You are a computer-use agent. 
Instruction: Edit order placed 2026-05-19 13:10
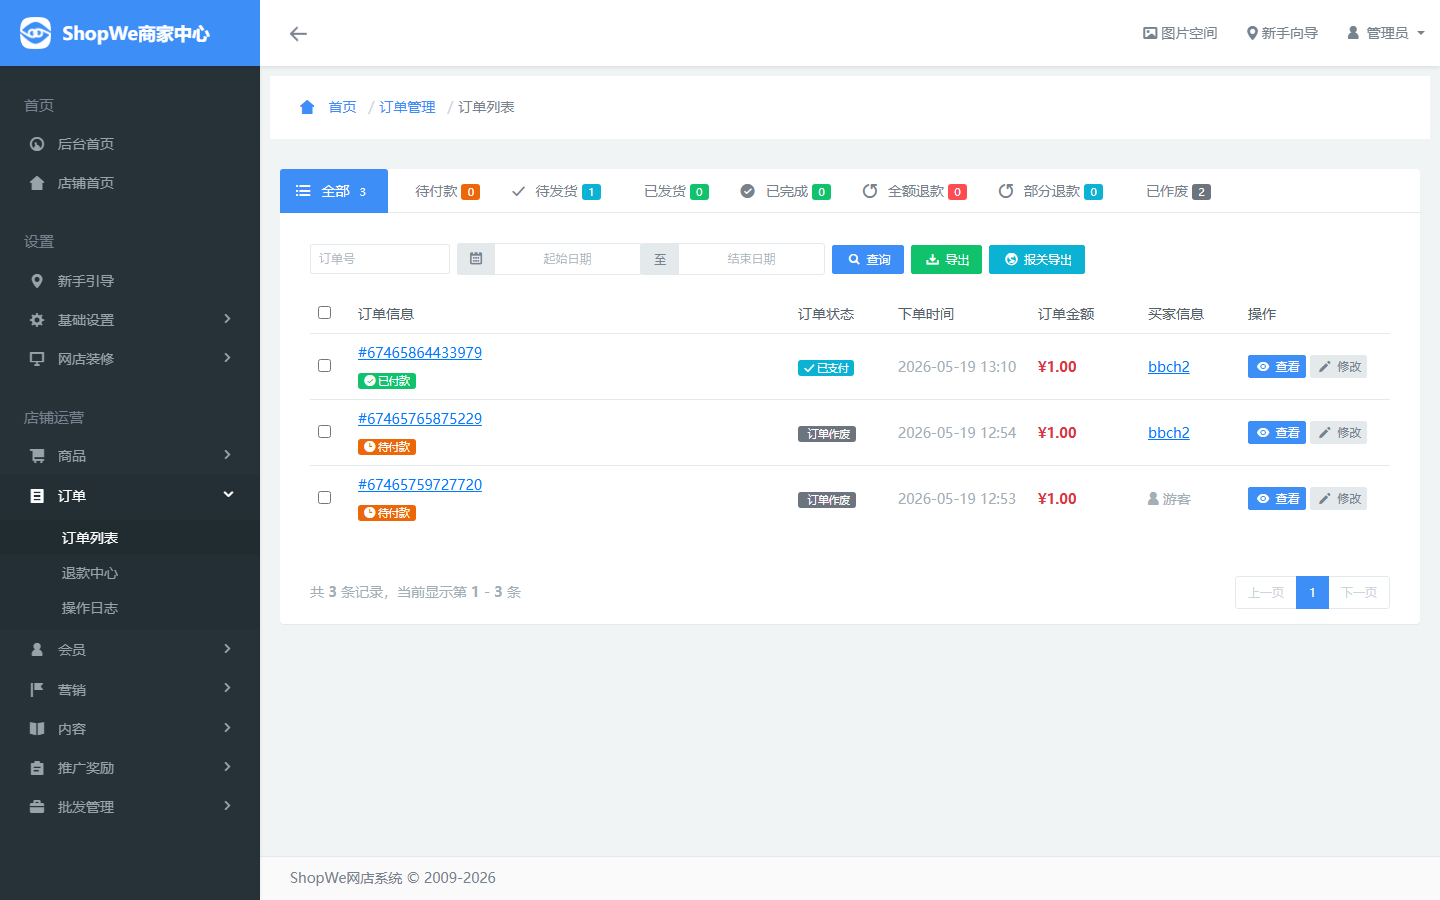point(1339,367)
